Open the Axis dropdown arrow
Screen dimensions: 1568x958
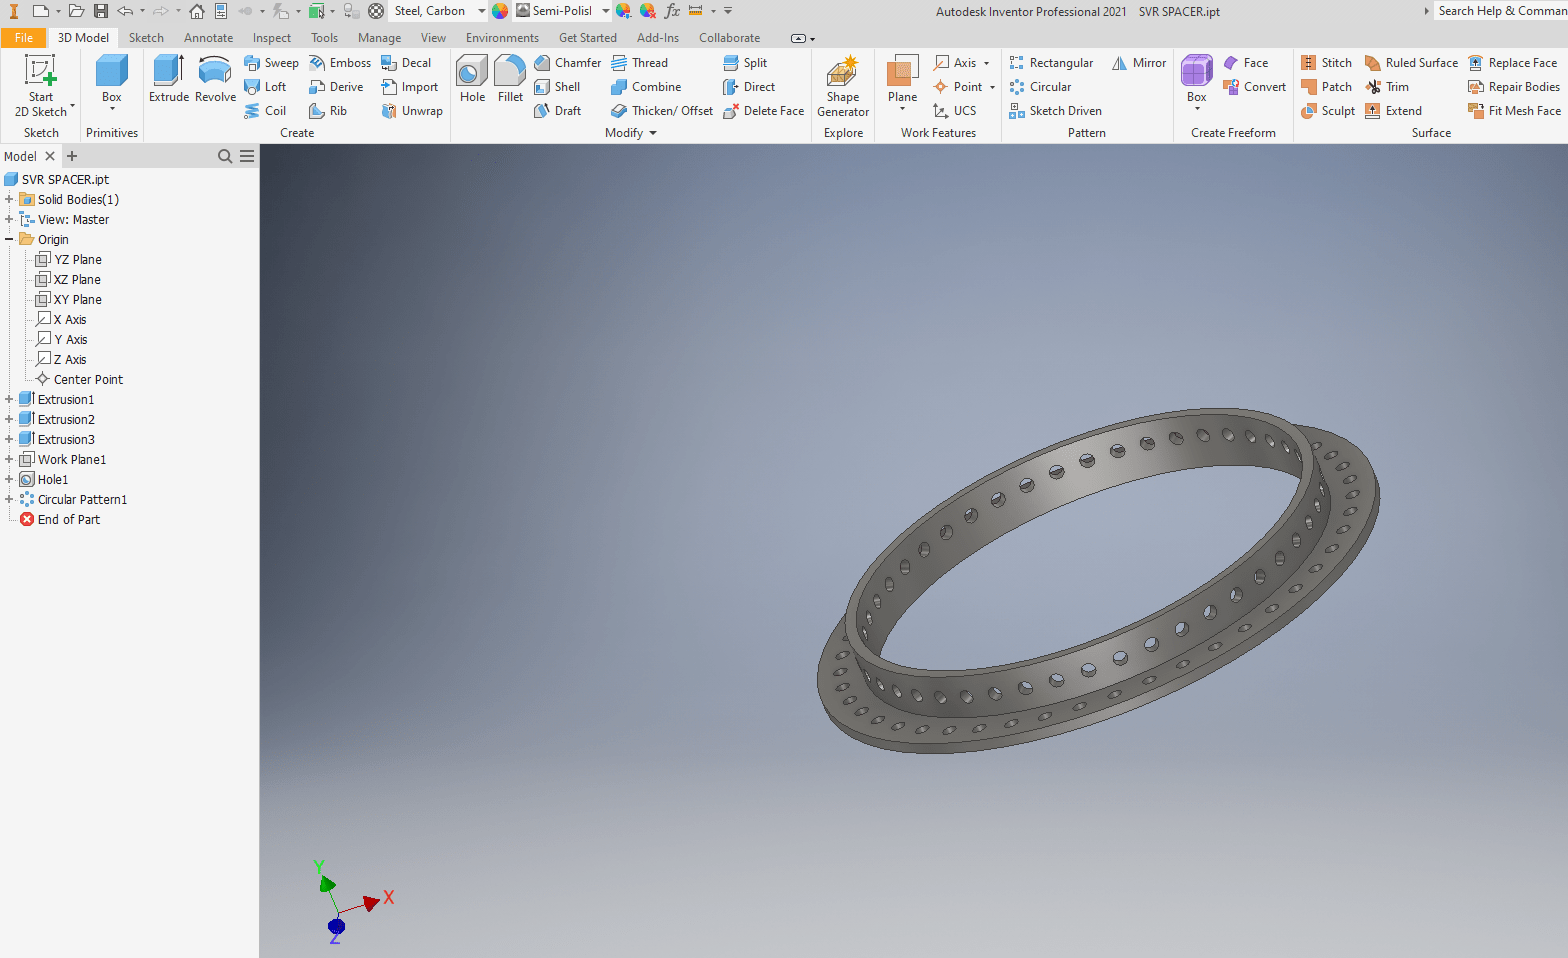(986, 63)
